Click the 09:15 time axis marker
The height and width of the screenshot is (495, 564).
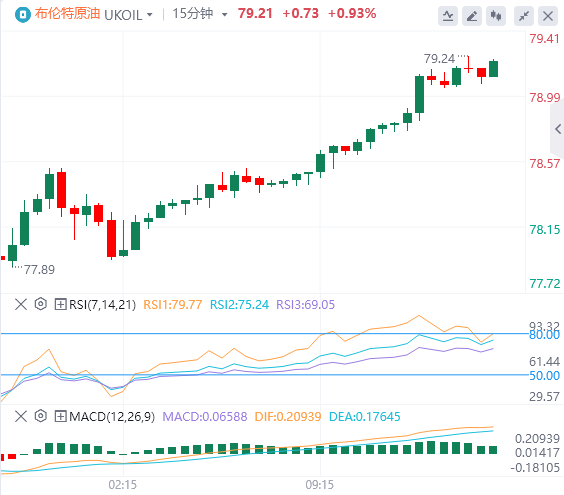tap(319, 485)
